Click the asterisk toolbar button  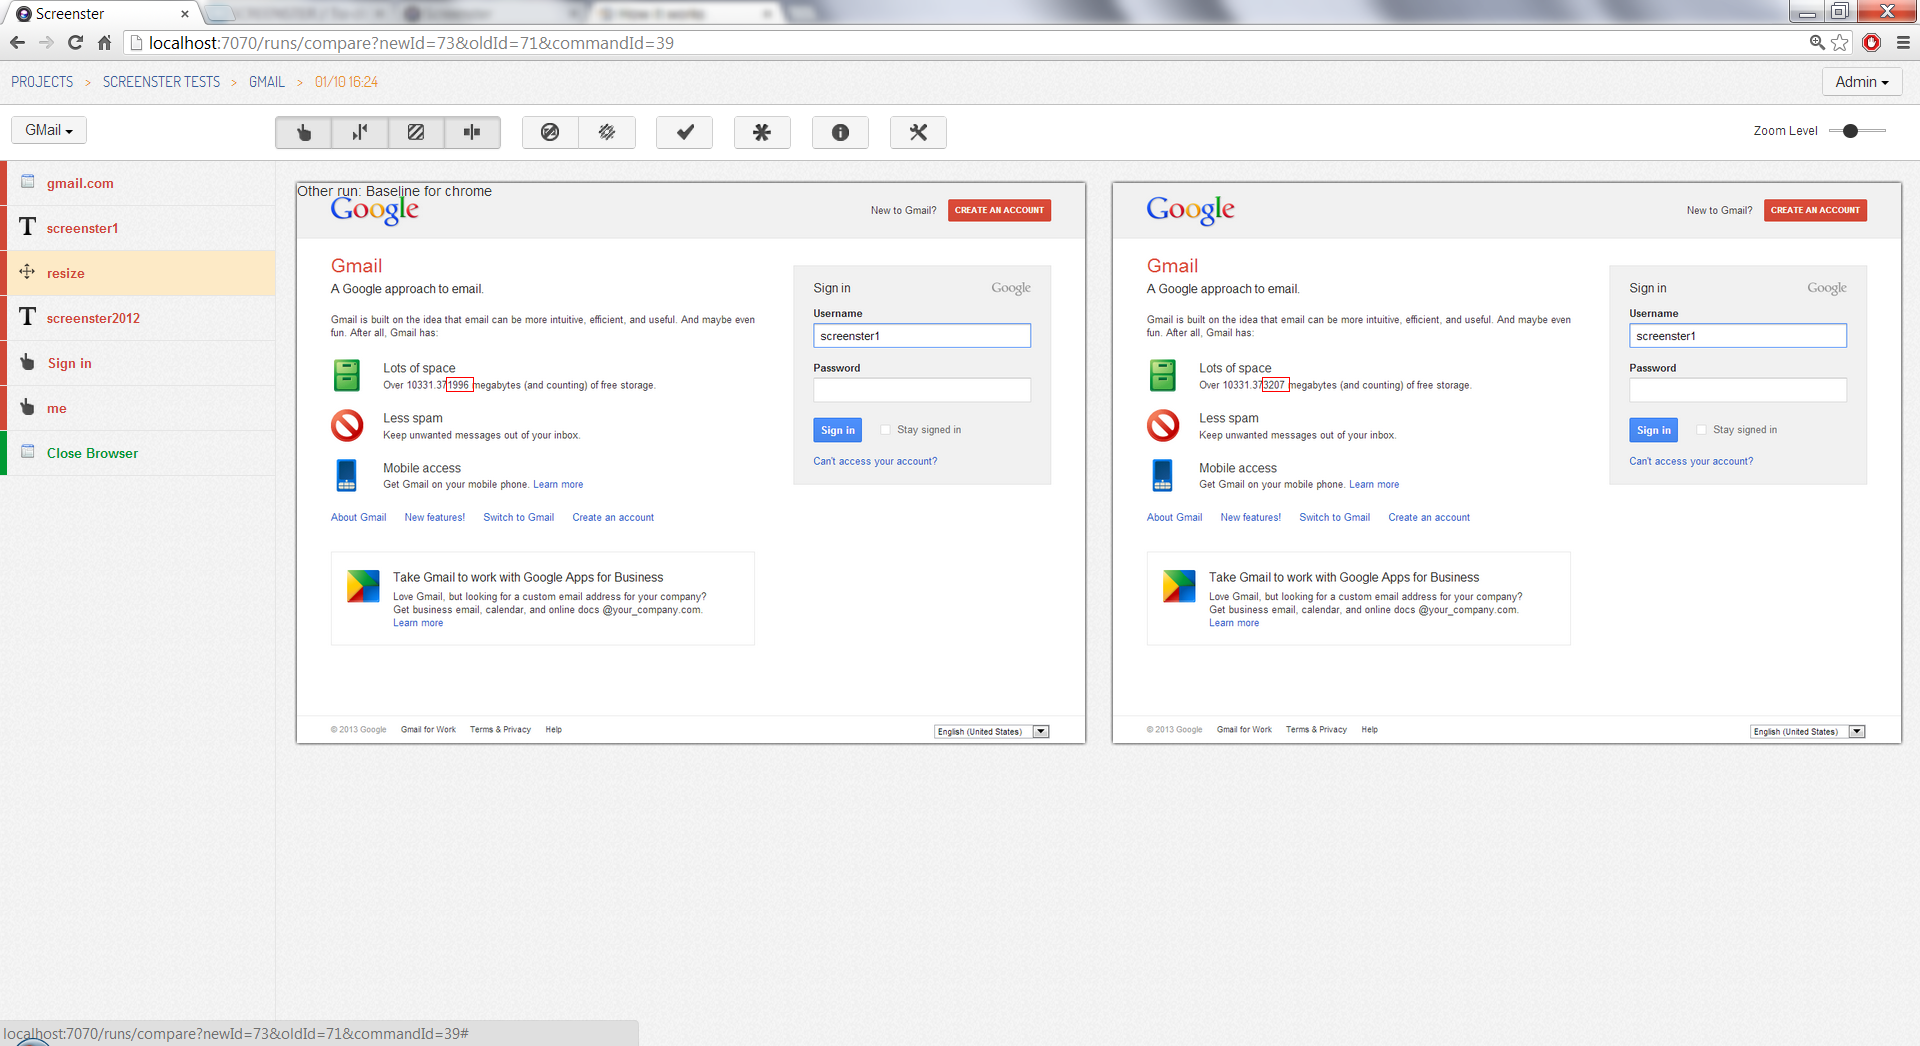[762, 132]
